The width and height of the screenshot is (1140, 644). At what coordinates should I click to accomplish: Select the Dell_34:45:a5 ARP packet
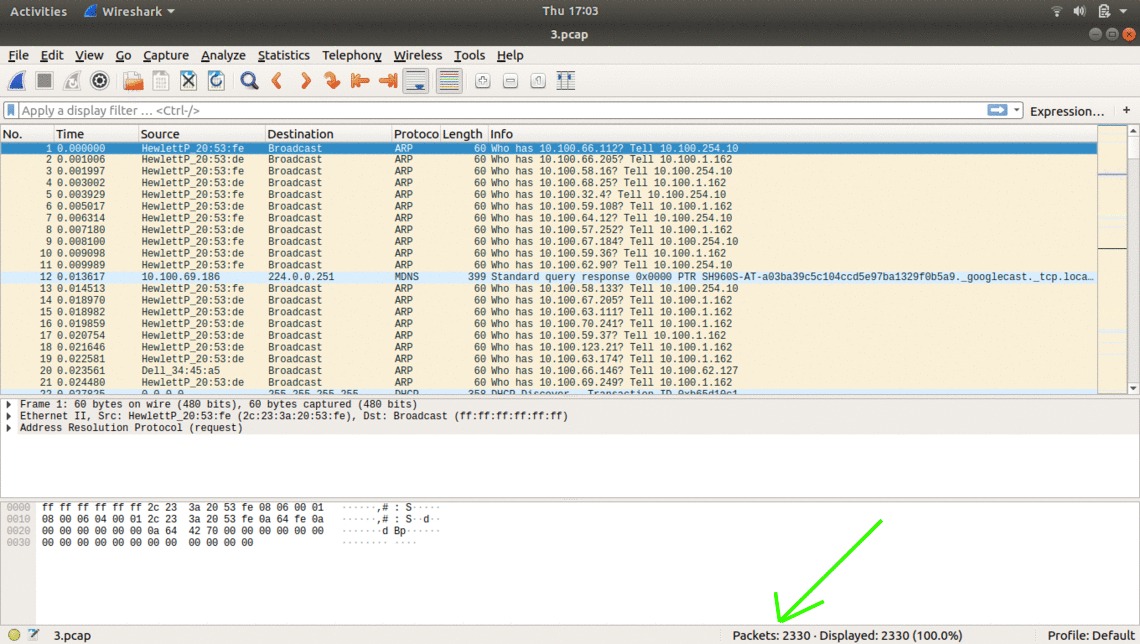pyautogui.click(x=549, y=371)
